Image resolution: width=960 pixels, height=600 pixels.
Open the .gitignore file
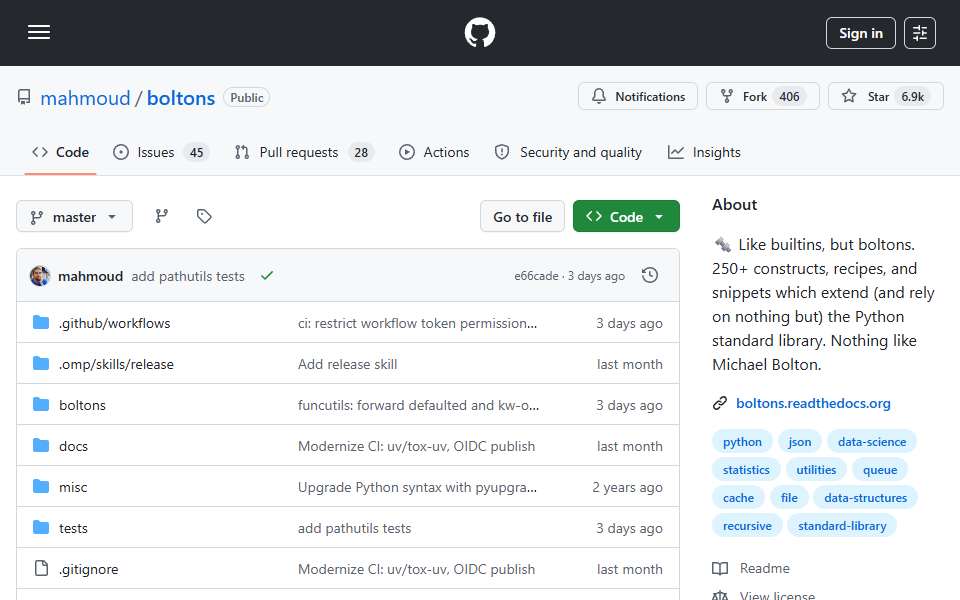89,569
